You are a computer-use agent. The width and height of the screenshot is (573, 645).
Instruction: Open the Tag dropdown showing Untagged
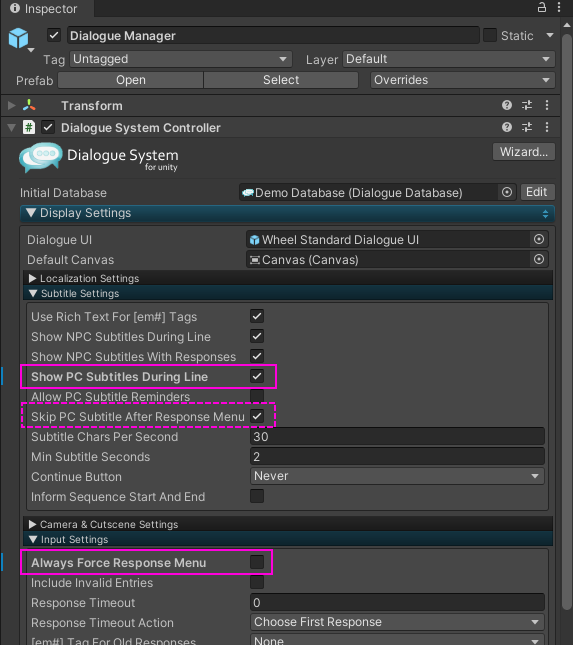tap(181, 59)
